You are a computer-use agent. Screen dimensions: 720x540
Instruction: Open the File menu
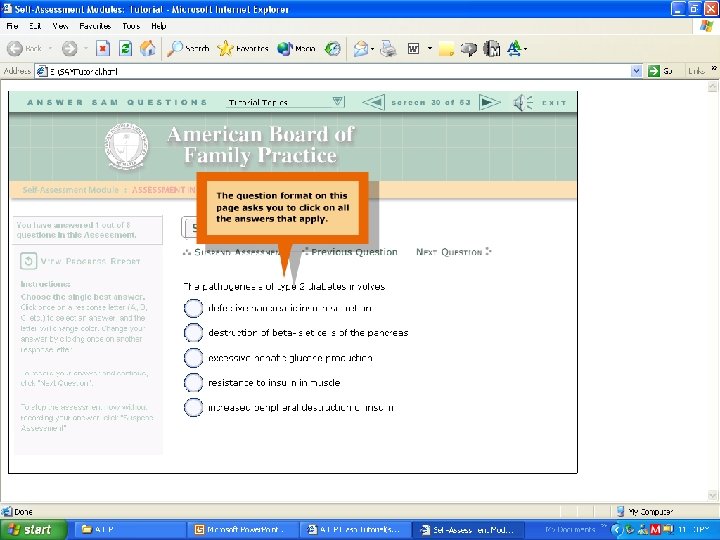click(x=12, y=26)
